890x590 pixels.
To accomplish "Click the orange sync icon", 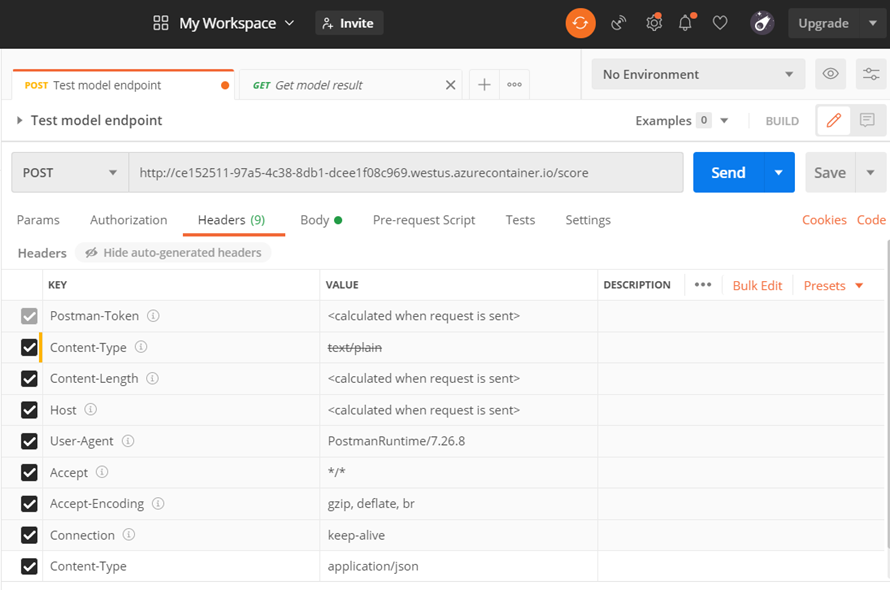I will coord(580,23).
